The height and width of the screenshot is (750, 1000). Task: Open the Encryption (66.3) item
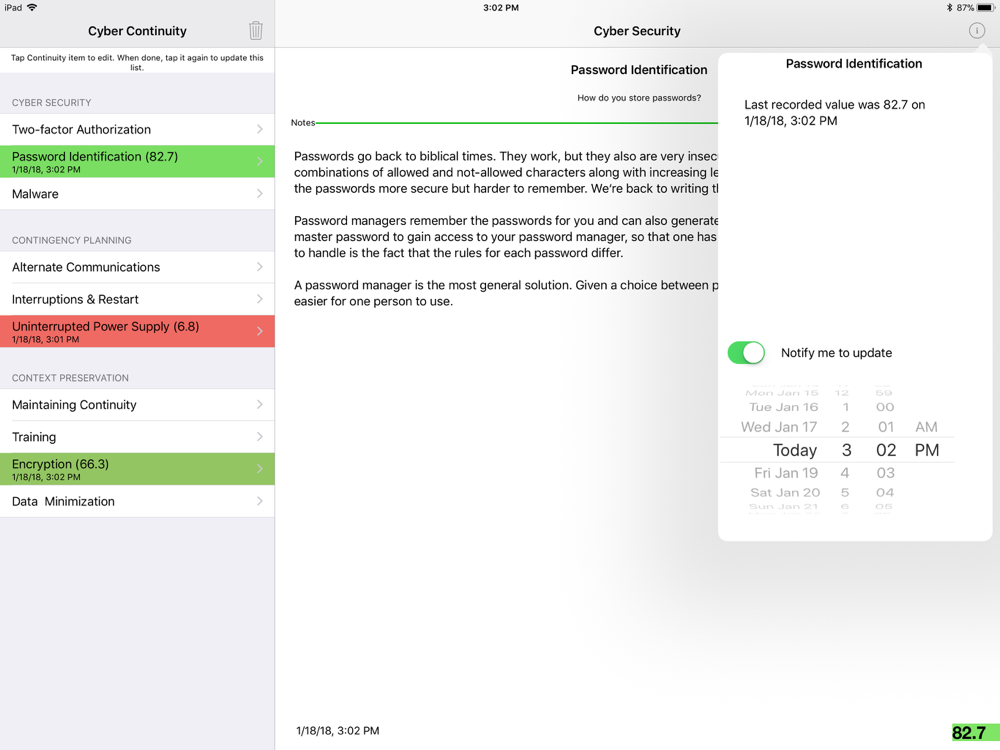tap(137, 469)
